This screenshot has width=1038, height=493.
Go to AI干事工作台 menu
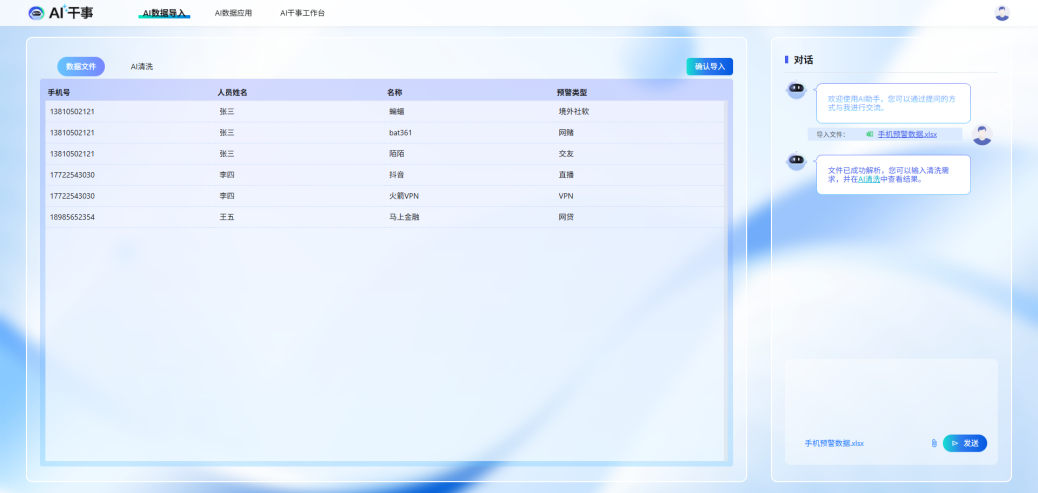pos(302,13)
